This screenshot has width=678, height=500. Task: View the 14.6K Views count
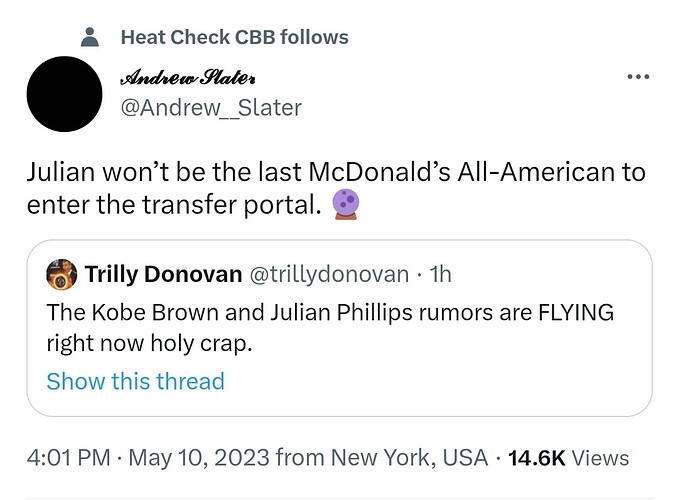(569, 458)
